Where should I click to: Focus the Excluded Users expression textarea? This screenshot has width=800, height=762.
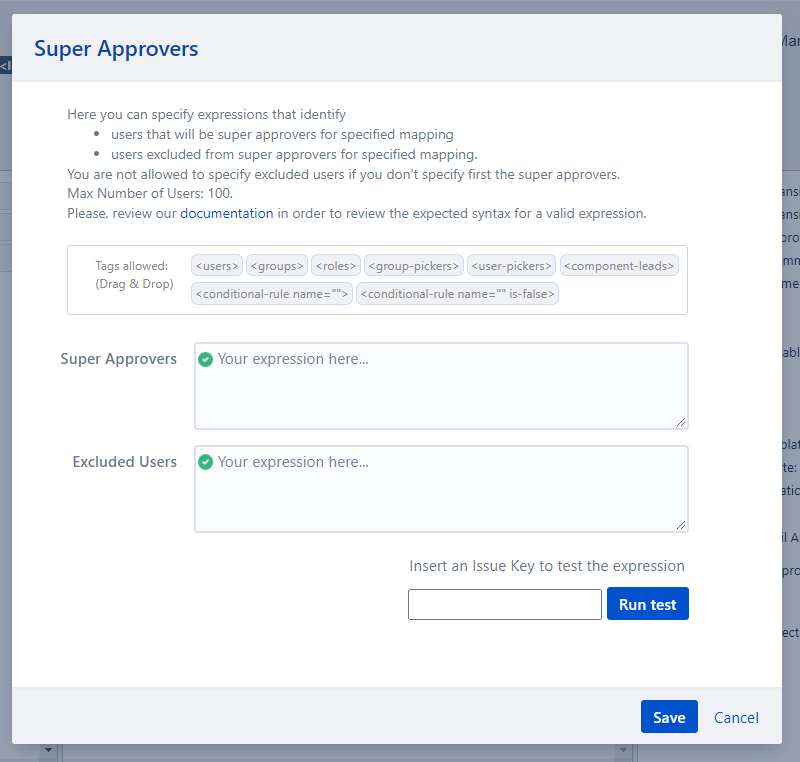point(441,493)
